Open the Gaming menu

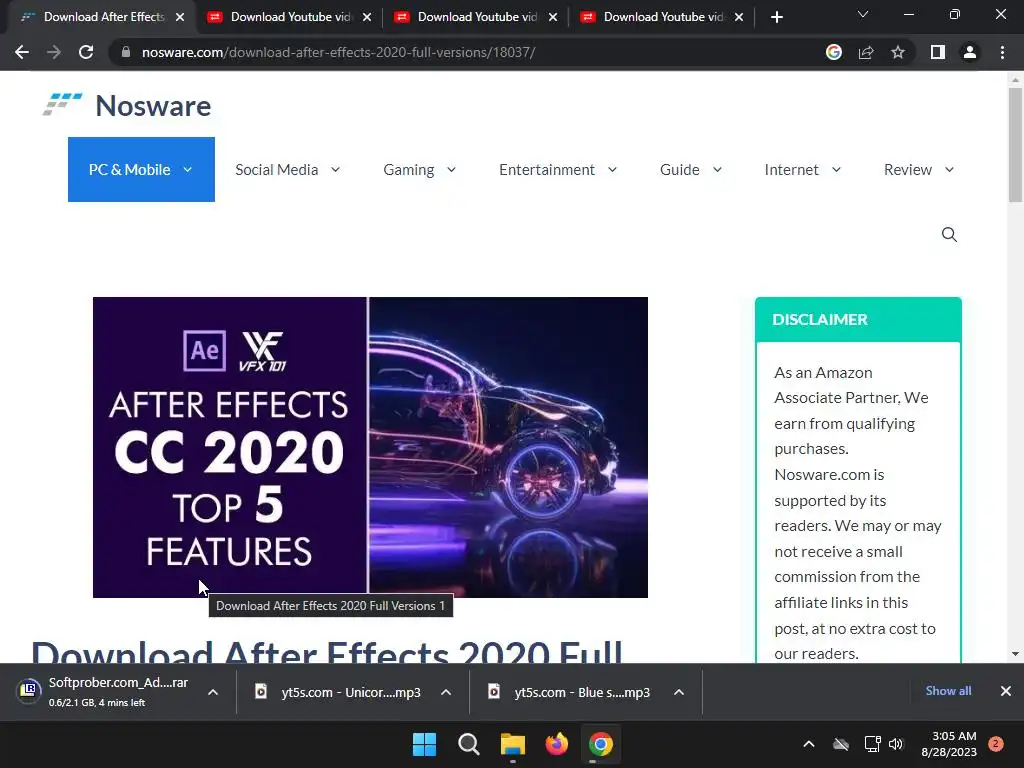pos(419,170)
